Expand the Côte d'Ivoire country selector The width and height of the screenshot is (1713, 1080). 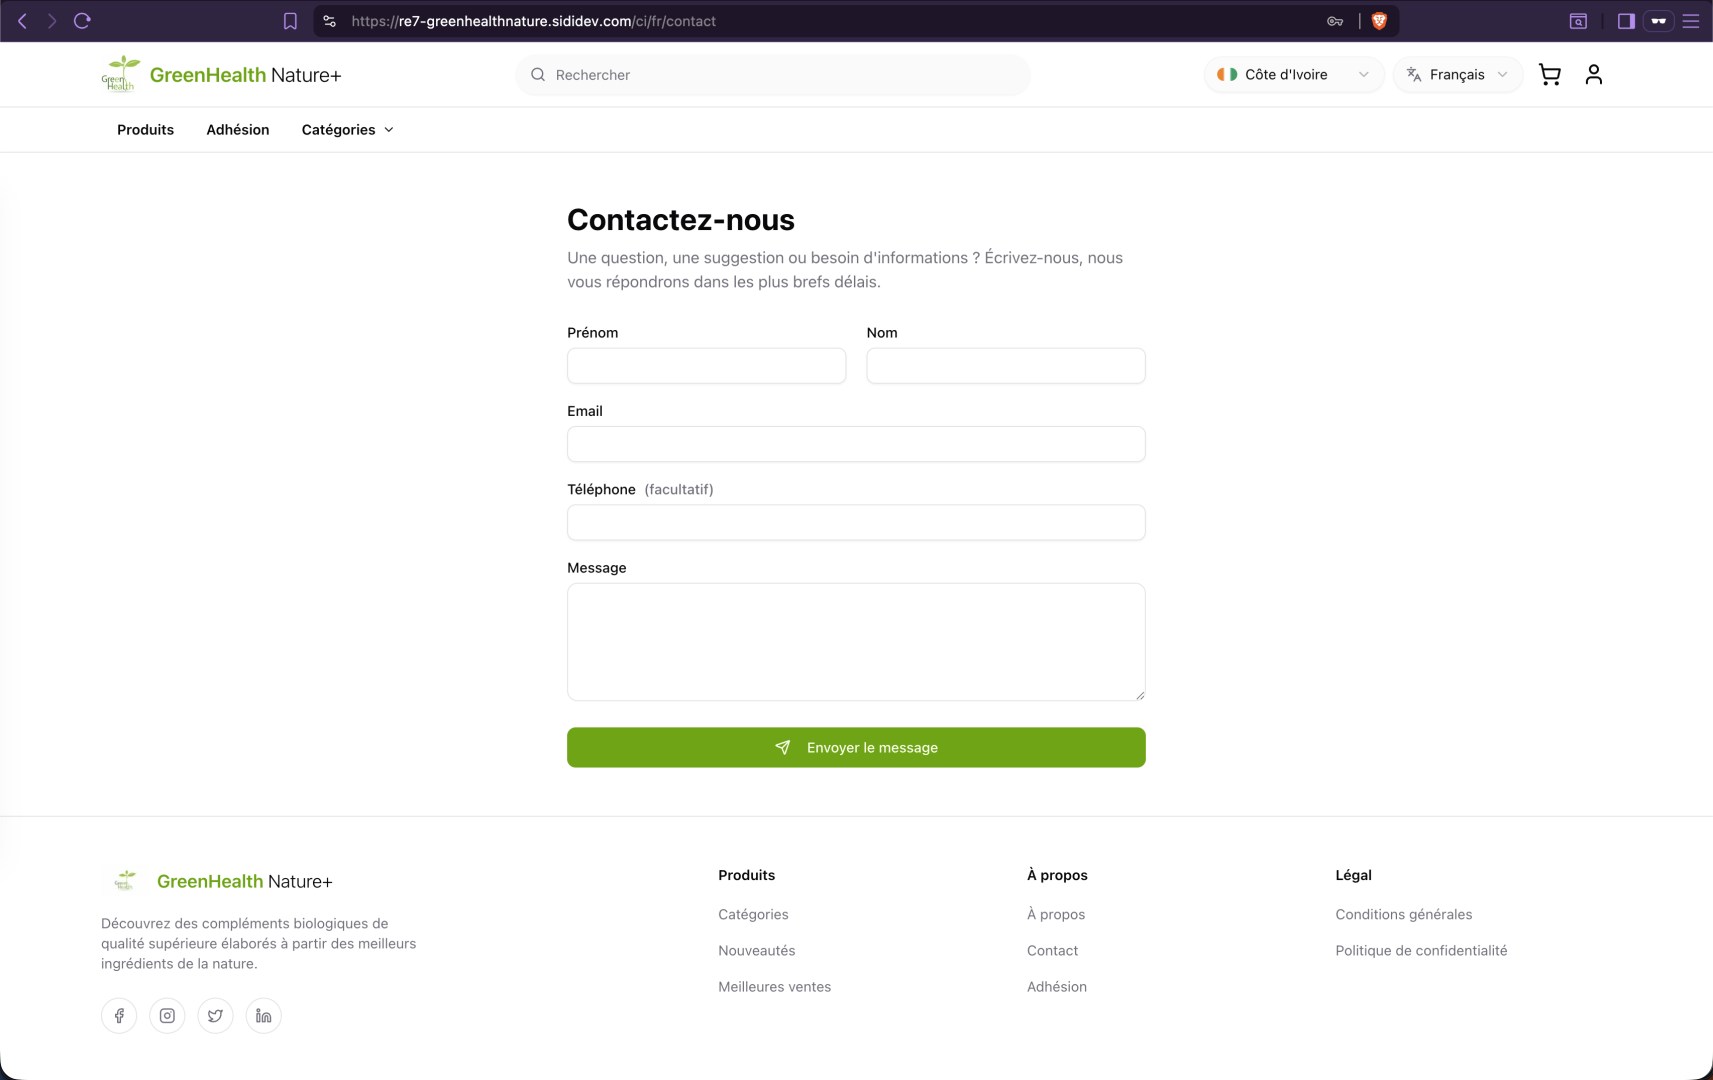tap(1293, 75)
